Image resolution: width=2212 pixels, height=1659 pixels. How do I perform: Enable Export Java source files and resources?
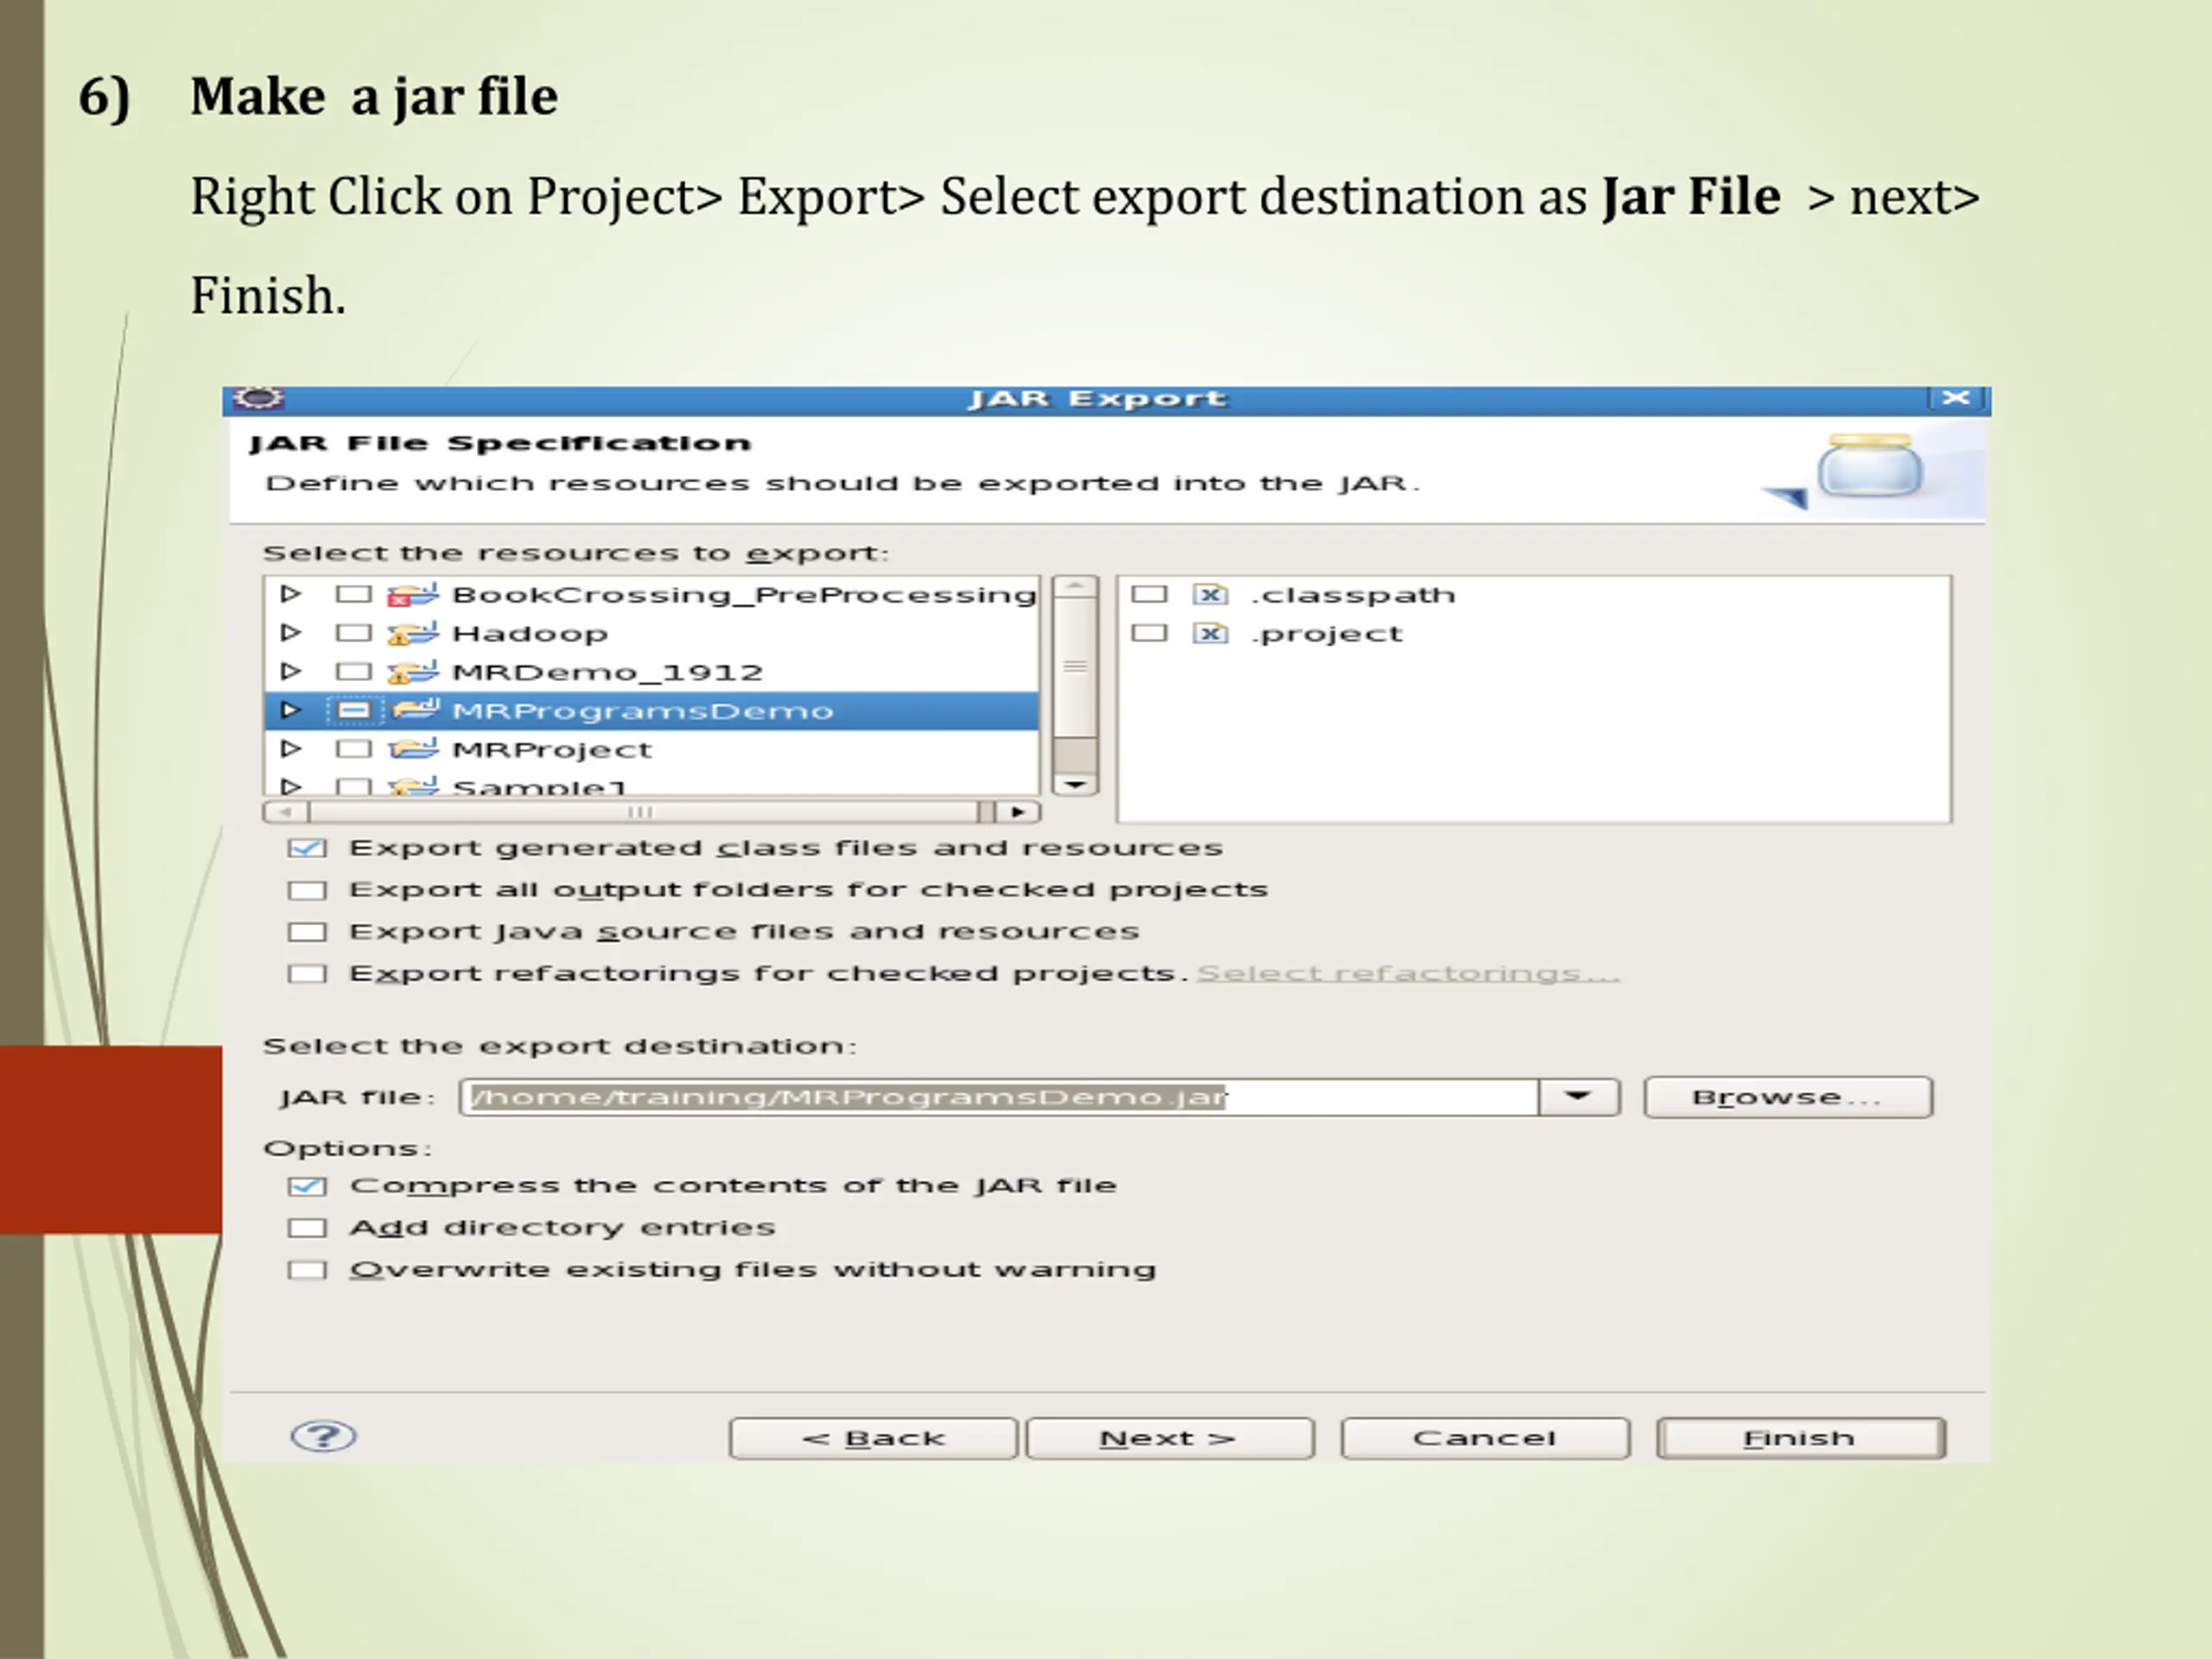pos(307,932)
